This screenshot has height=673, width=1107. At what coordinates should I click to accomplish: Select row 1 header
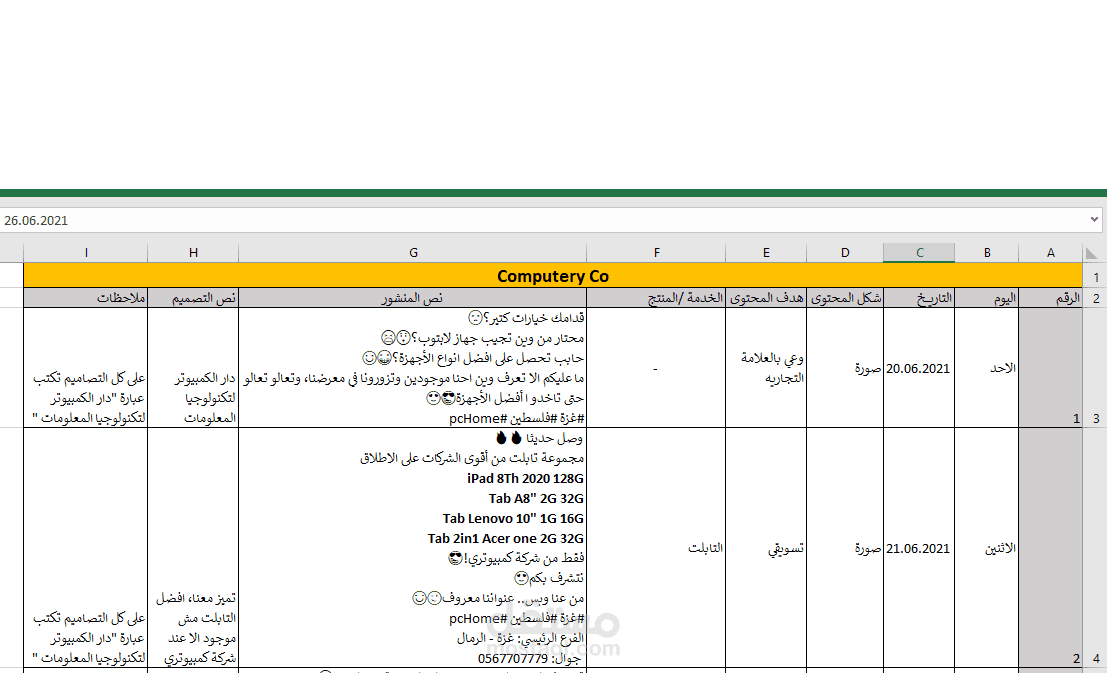pyautogui.click(x=1095, y=276)
